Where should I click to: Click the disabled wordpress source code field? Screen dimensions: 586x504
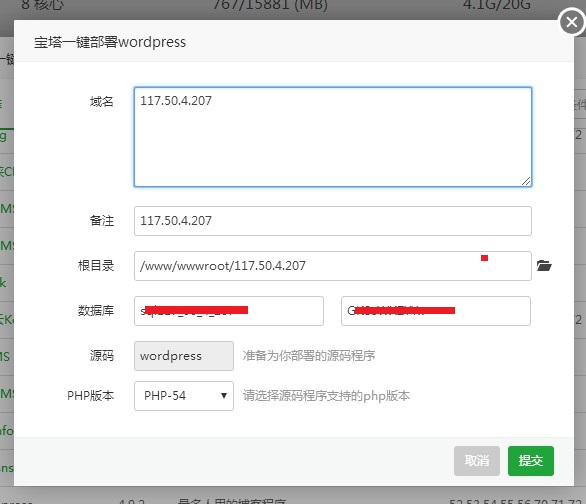click(x=184, y=356)
